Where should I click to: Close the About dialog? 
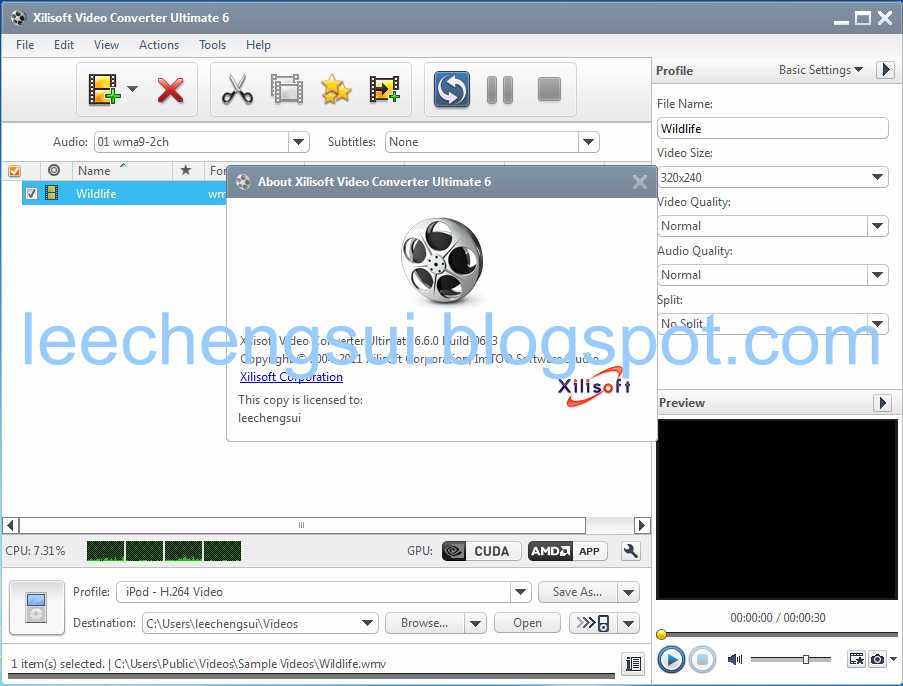(639, 182)
